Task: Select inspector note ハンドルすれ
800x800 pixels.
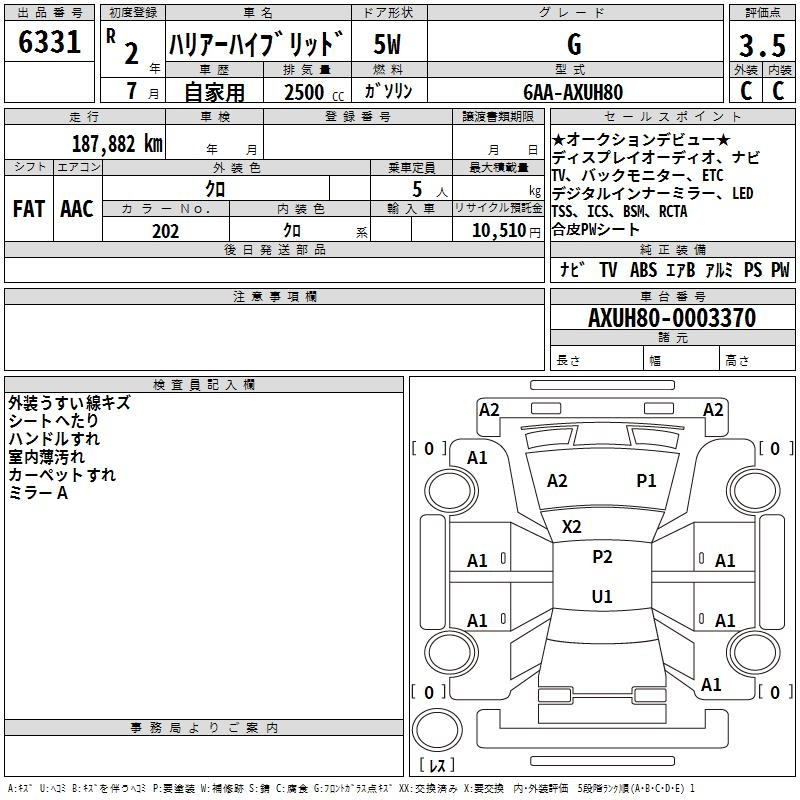Action: pos(54,438)
